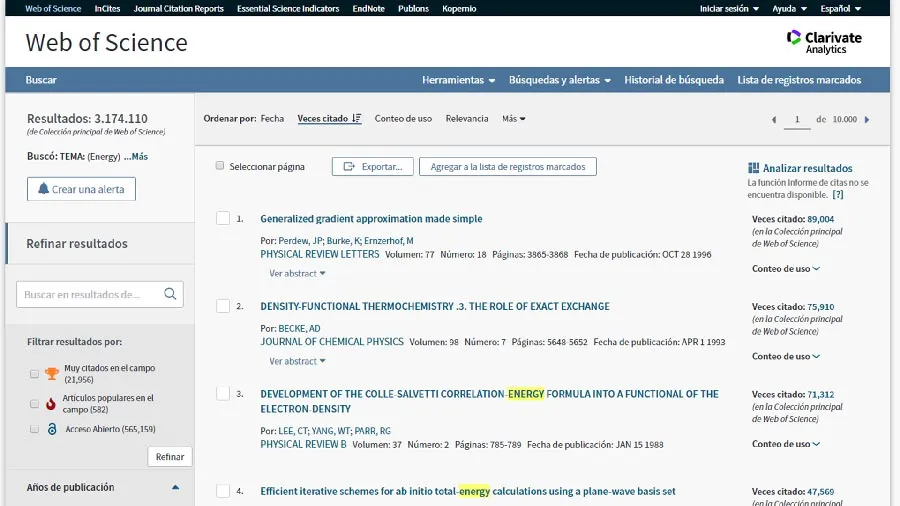Toggle the Acceso Abierto filter checkbox
The height and width of the screenshot is (506, 900).
click(34, 429)
